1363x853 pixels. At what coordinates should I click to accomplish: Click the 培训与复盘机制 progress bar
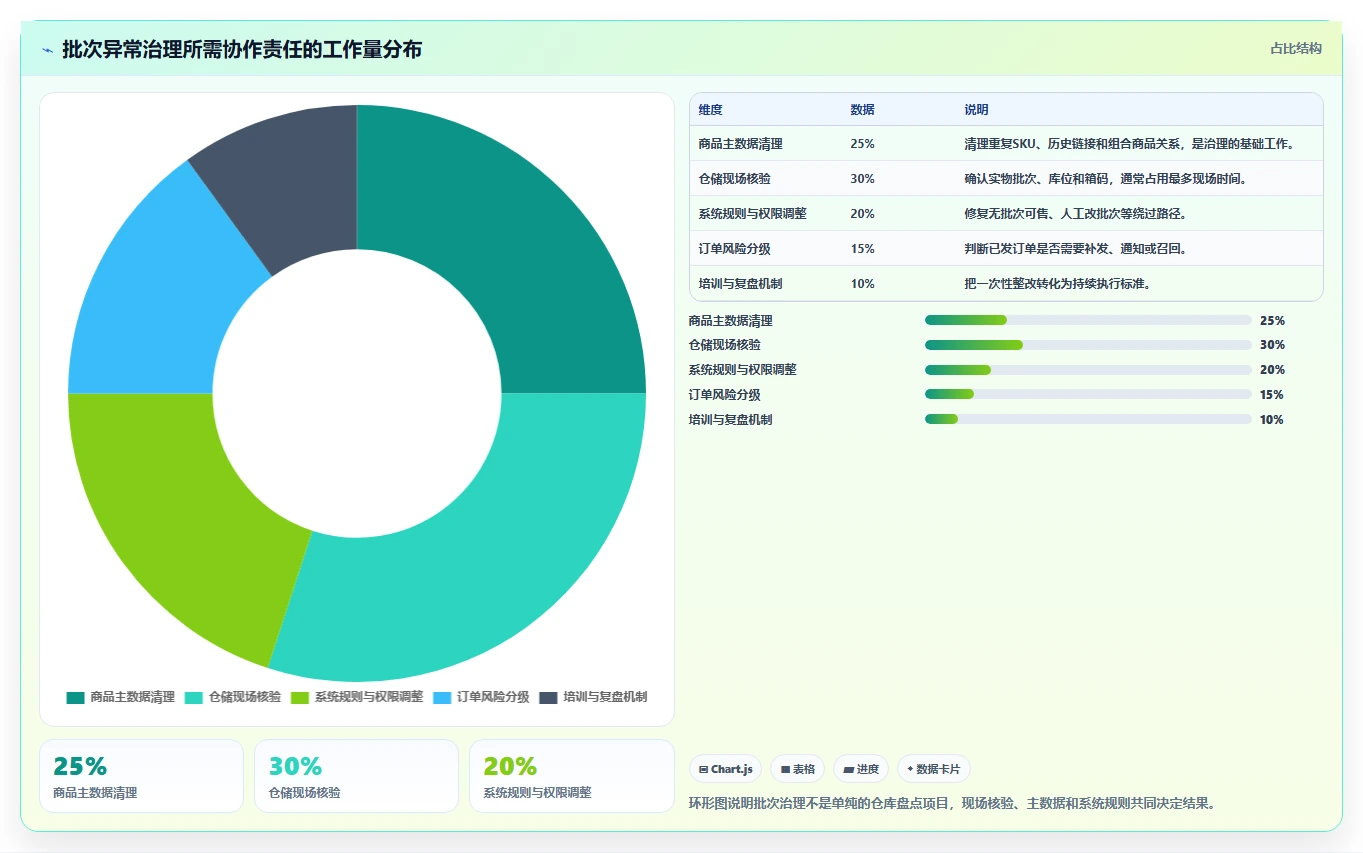[x=1088, y=420]
